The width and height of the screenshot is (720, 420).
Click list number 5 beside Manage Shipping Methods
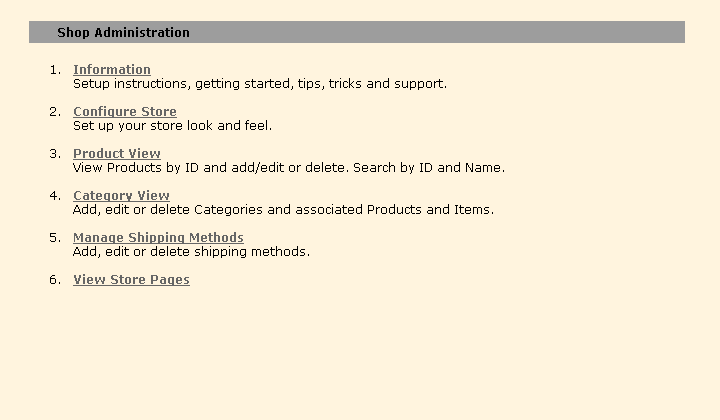click(x=55, y=238)
